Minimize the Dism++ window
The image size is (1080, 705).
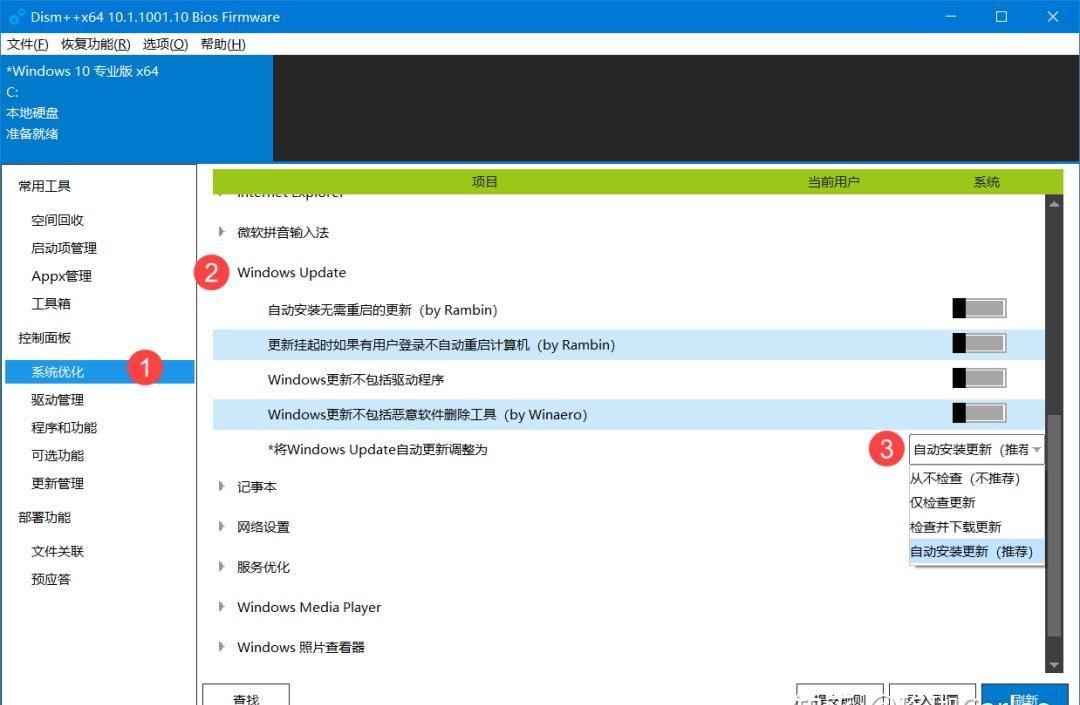coord(951,17)
